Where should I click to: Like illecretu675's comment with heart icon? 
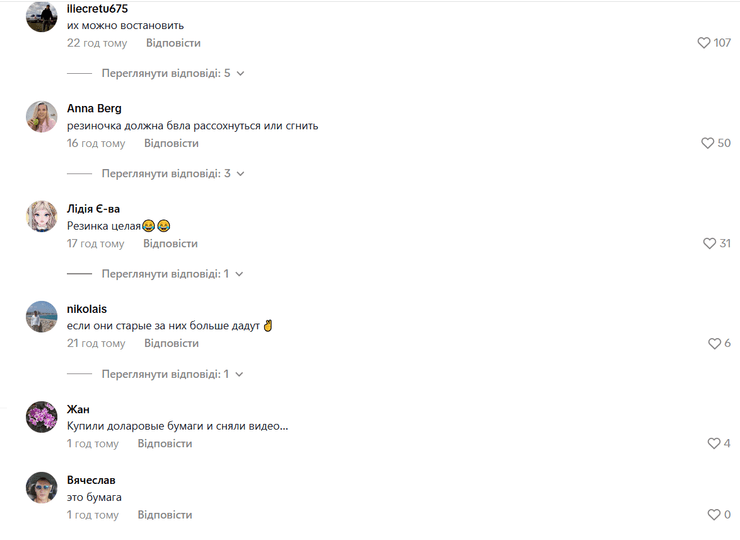coord(703,43)
